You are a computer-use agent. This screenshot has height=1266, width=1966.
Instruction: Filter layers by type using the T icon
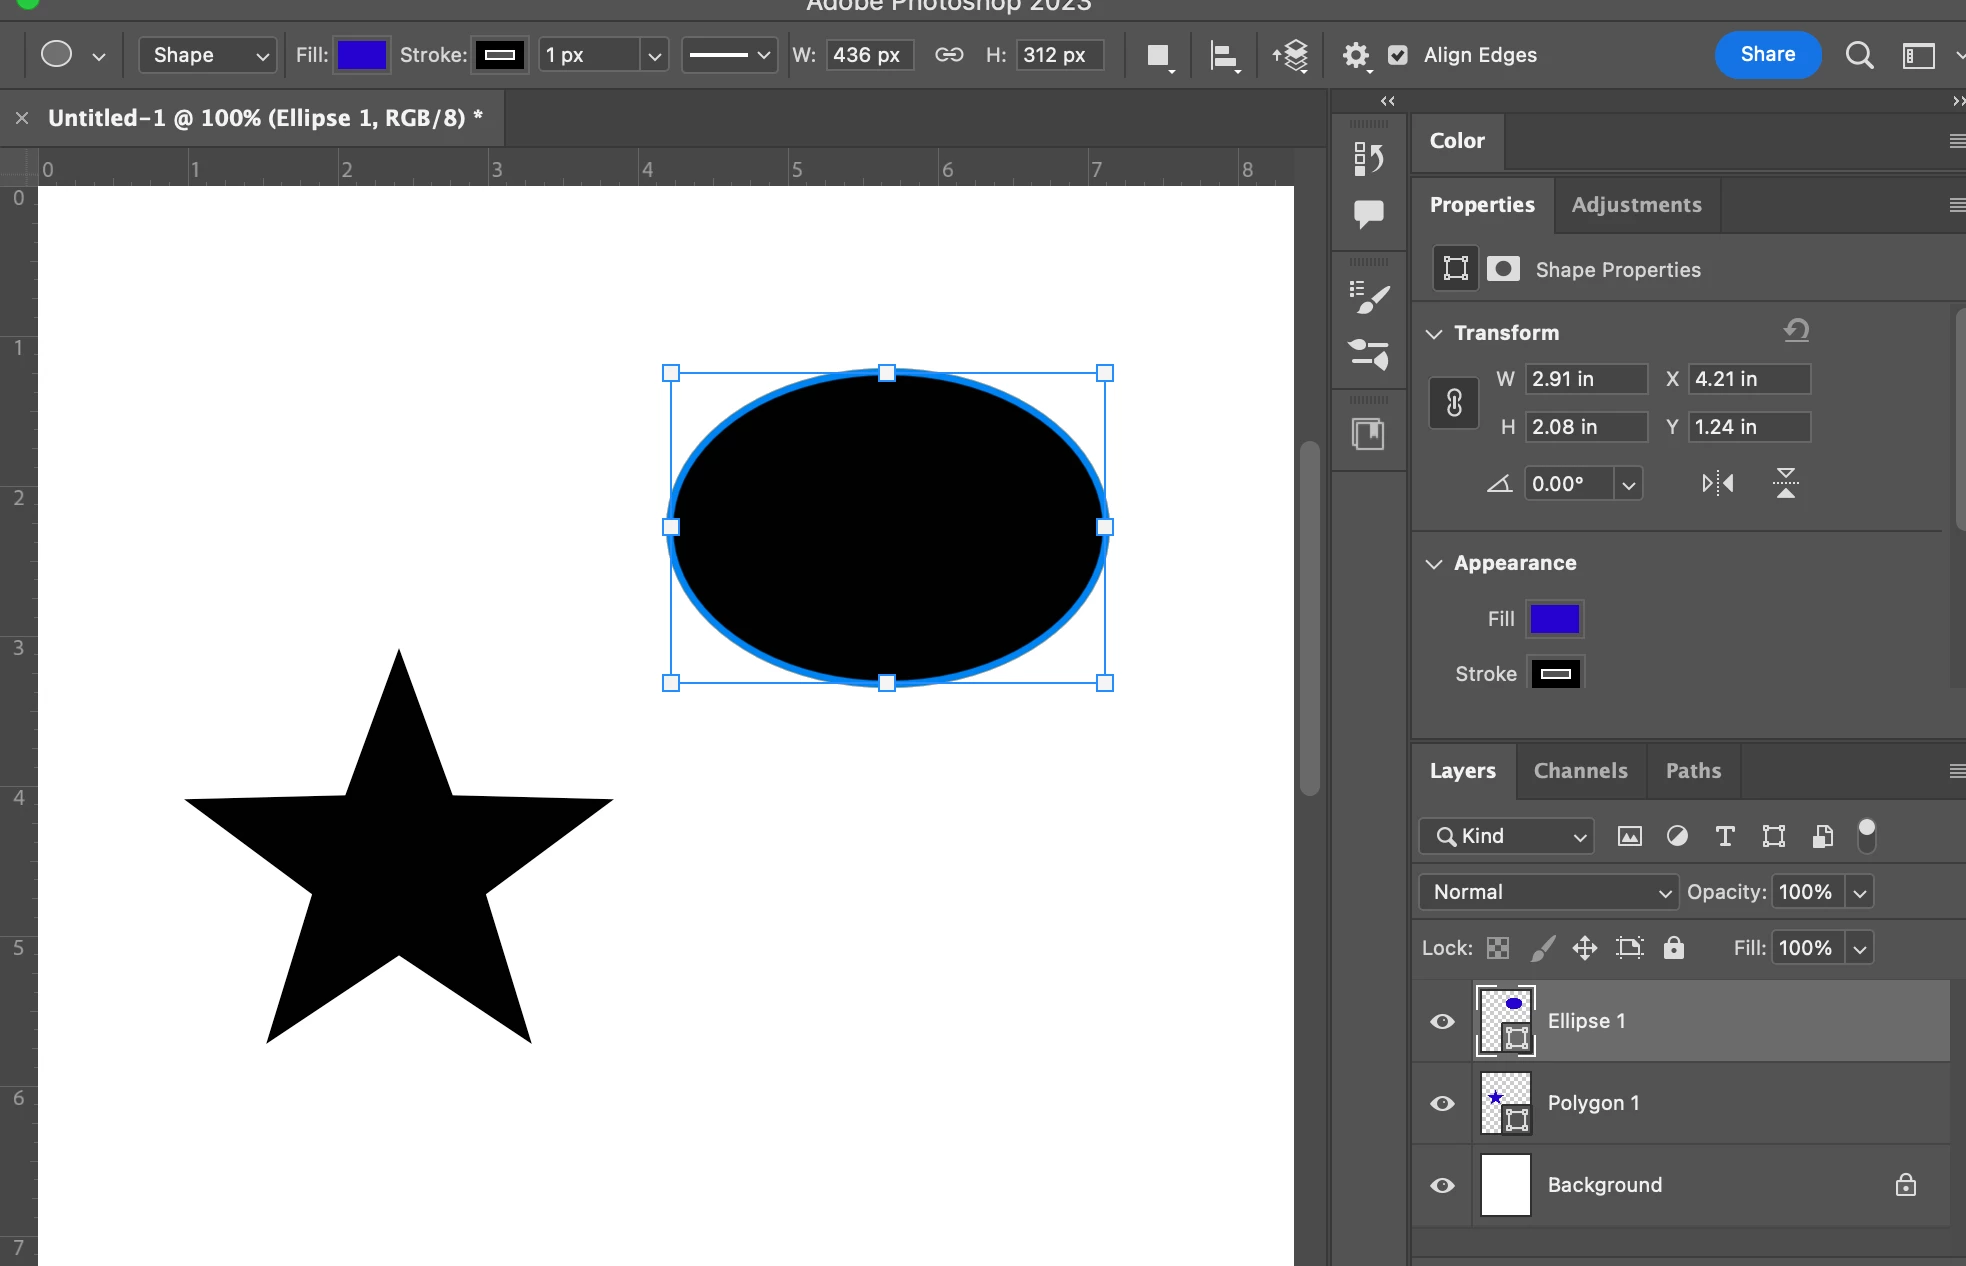1725,836
